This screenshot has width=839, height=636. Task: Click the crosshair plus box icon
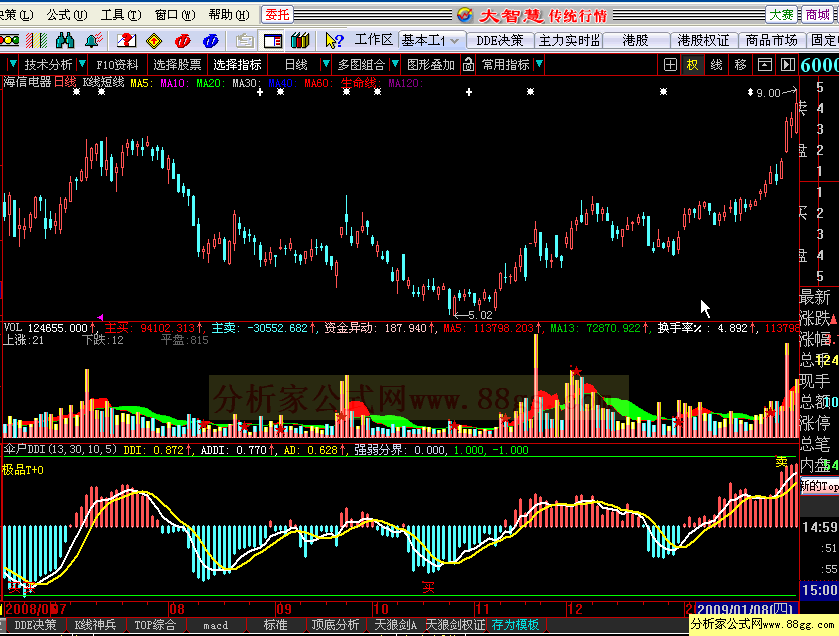click(670, 65)
